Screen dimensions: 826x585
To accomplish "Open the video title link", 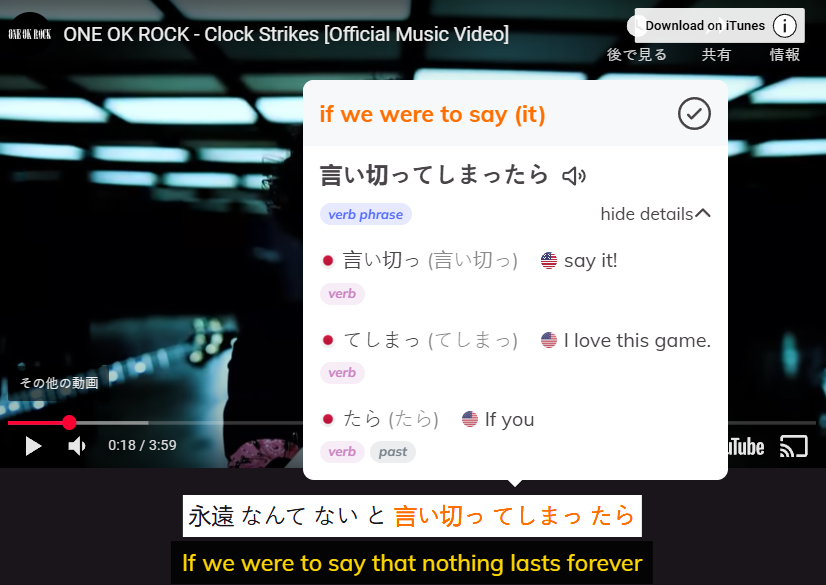I will point(286,34).
